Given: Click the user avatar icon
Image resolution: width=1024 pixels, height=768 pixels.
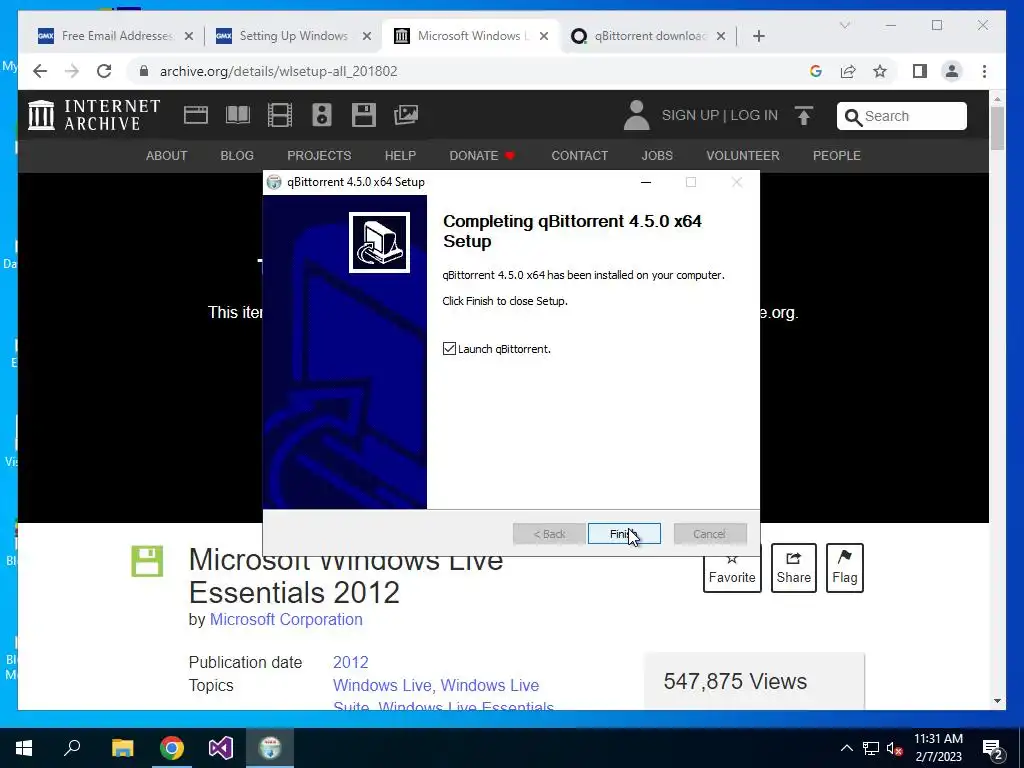Looking at the screenshot, I should click(637, 115).
